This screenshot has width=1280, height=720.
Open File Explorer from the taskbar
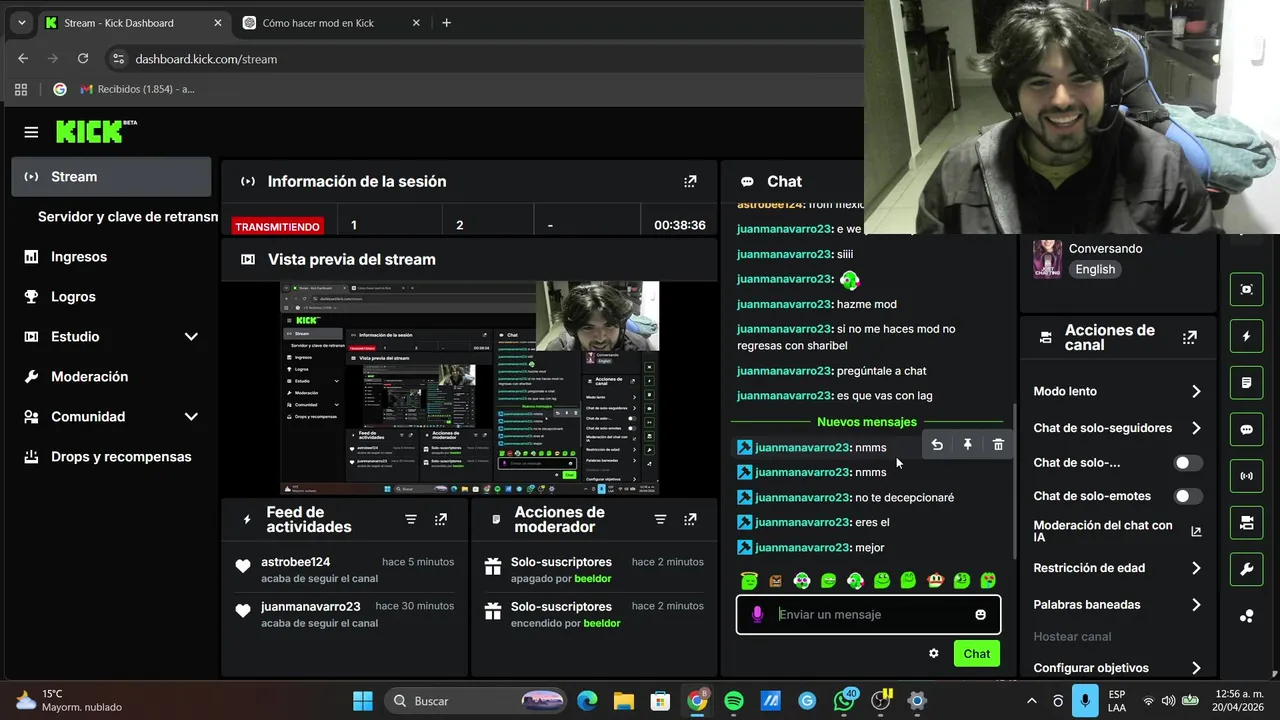point(624,701)
